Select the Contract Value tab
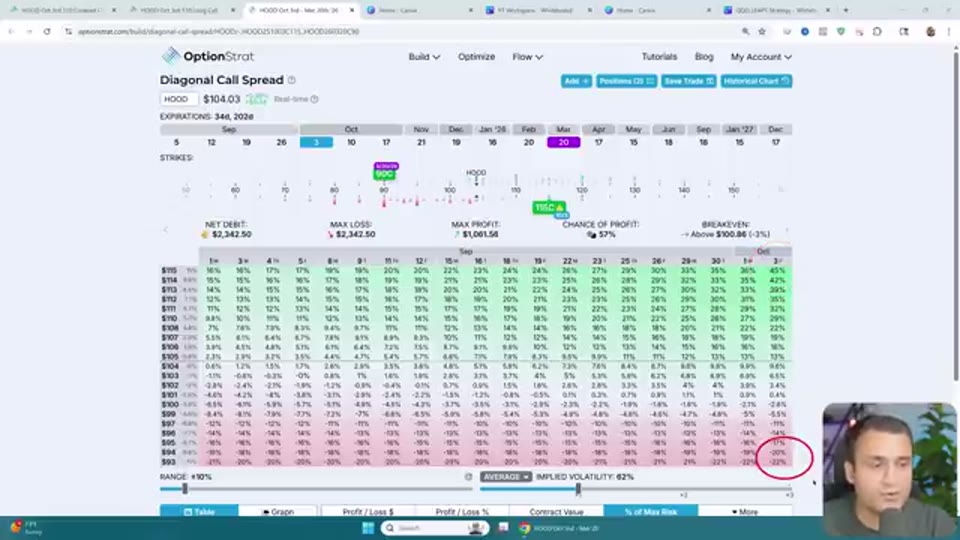 click(557, 511)
